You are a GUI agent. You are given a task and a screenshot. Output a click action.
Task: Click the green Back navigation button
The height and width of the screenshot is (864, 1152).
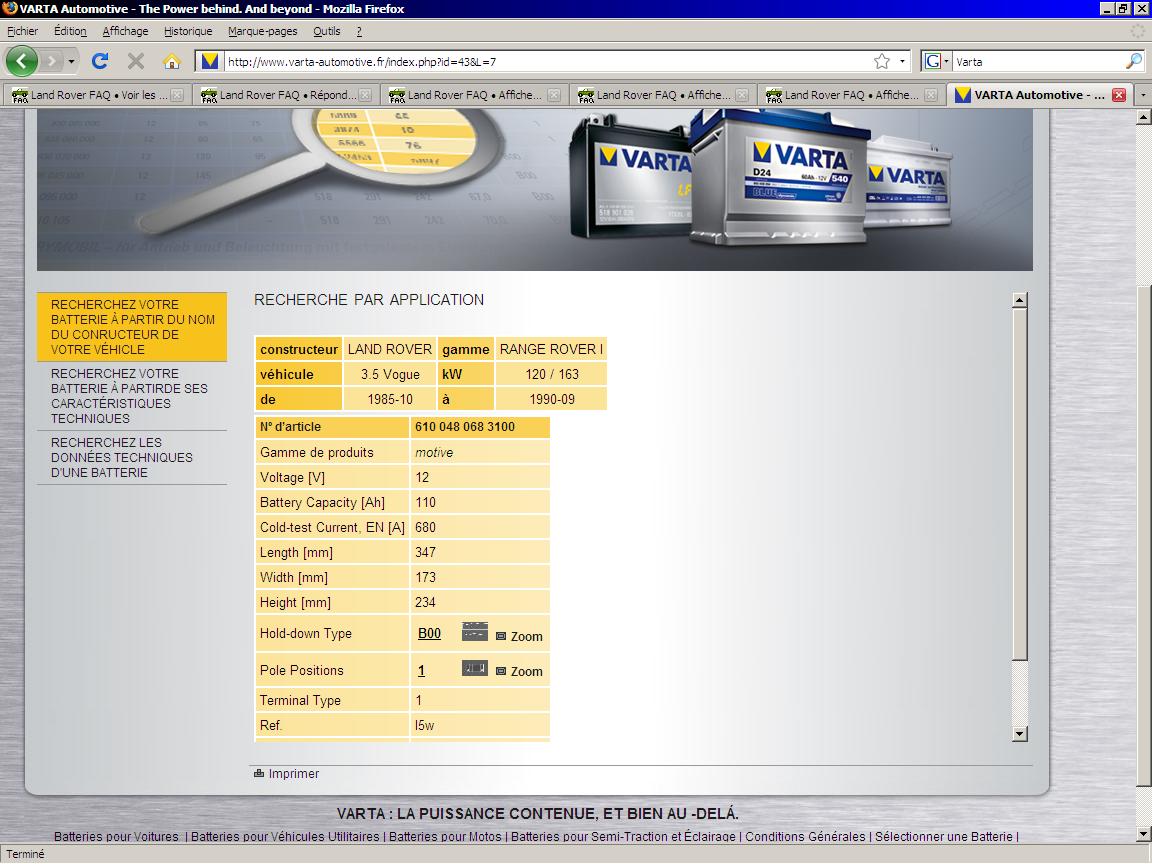[x=22, y=61]
